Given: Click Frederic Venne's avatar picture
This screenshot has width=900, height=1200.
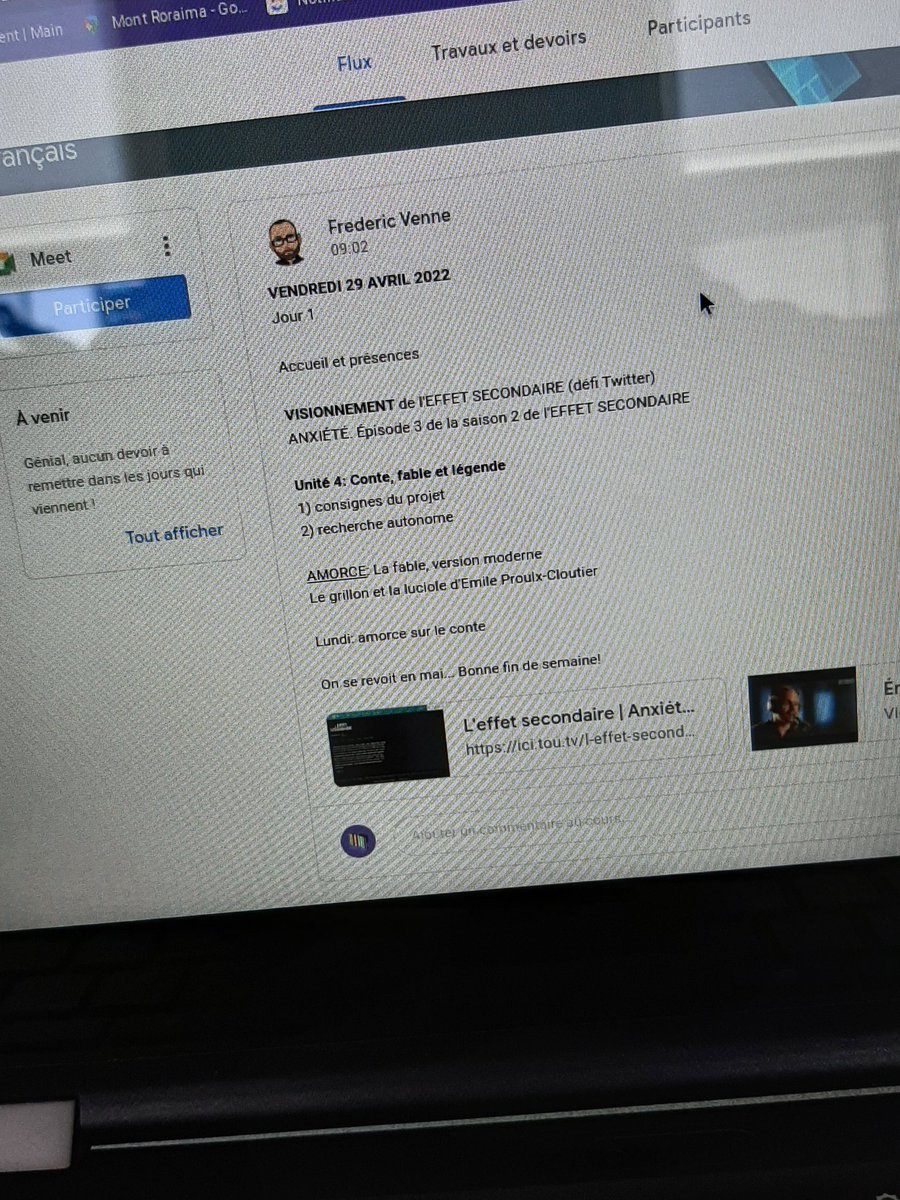Looking at the screenshot, I should (285, 241).
